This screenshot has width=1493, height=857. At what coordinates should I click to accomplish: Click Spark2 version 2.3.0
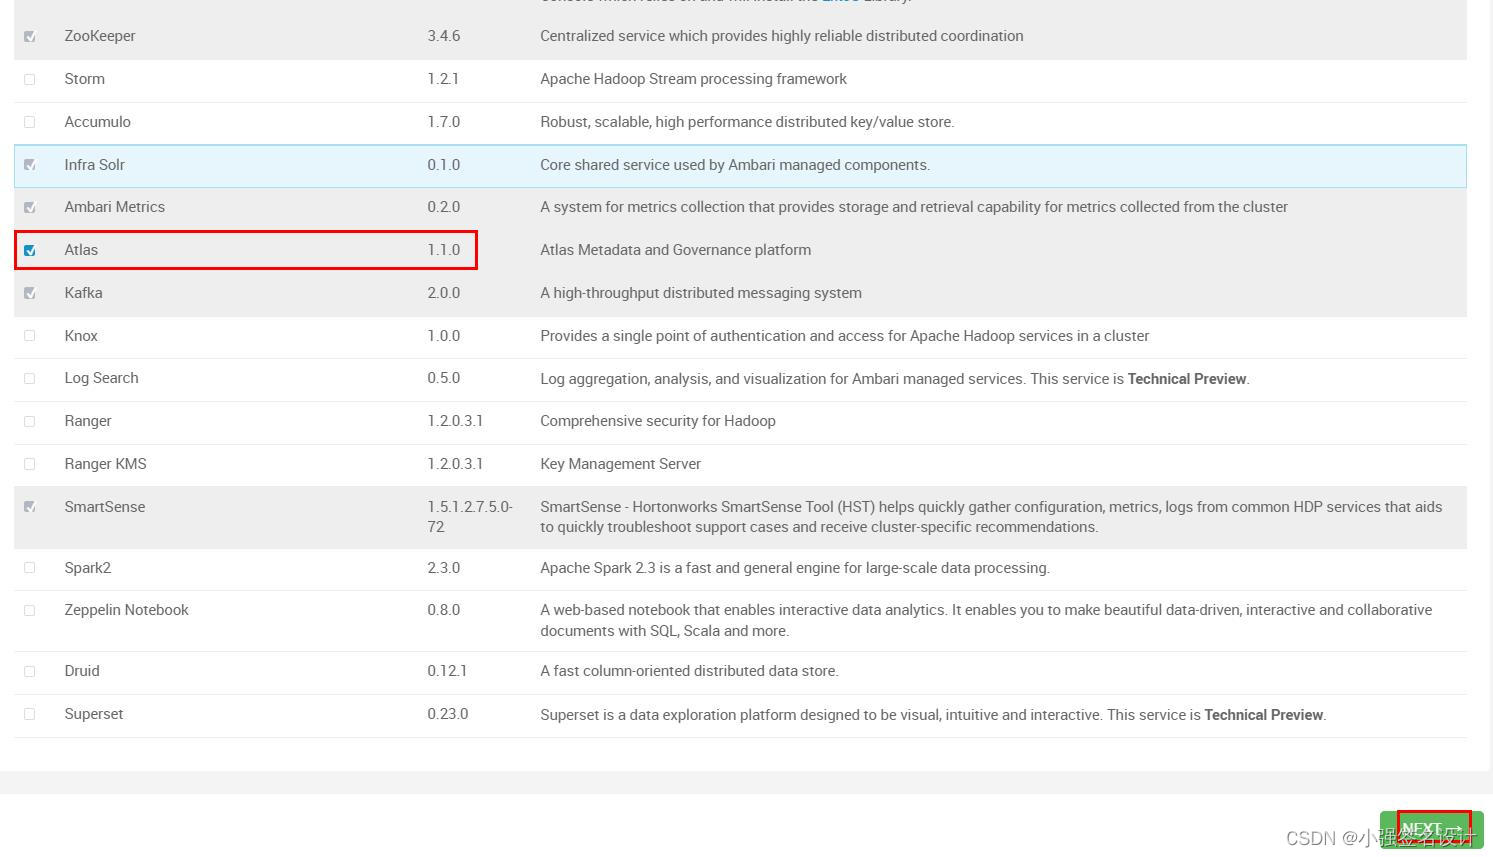pyautogui.click(x=444, y=568)
